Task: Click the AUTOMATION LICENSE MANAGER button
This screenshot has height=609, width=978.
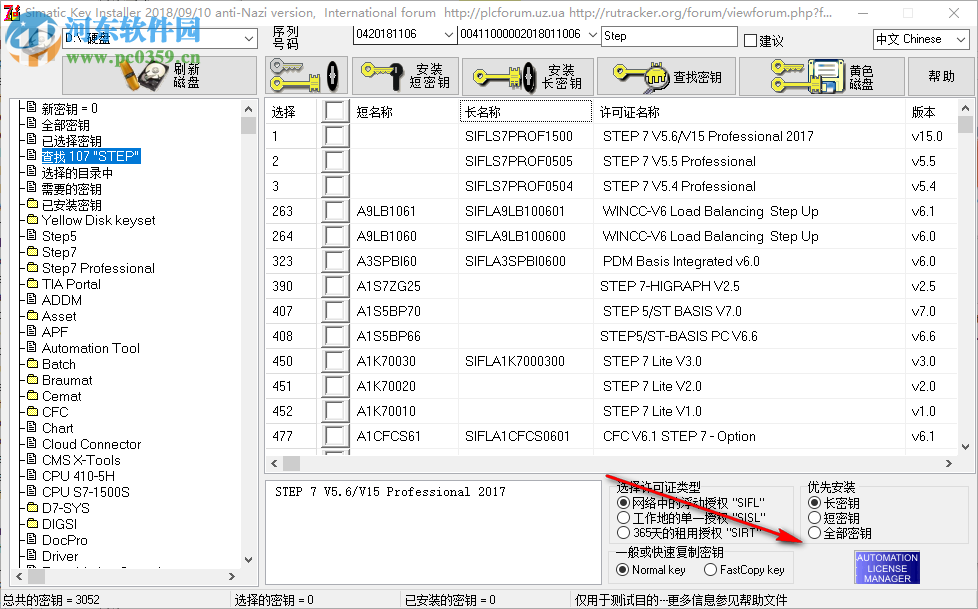Action: click(x=886, y=566)
